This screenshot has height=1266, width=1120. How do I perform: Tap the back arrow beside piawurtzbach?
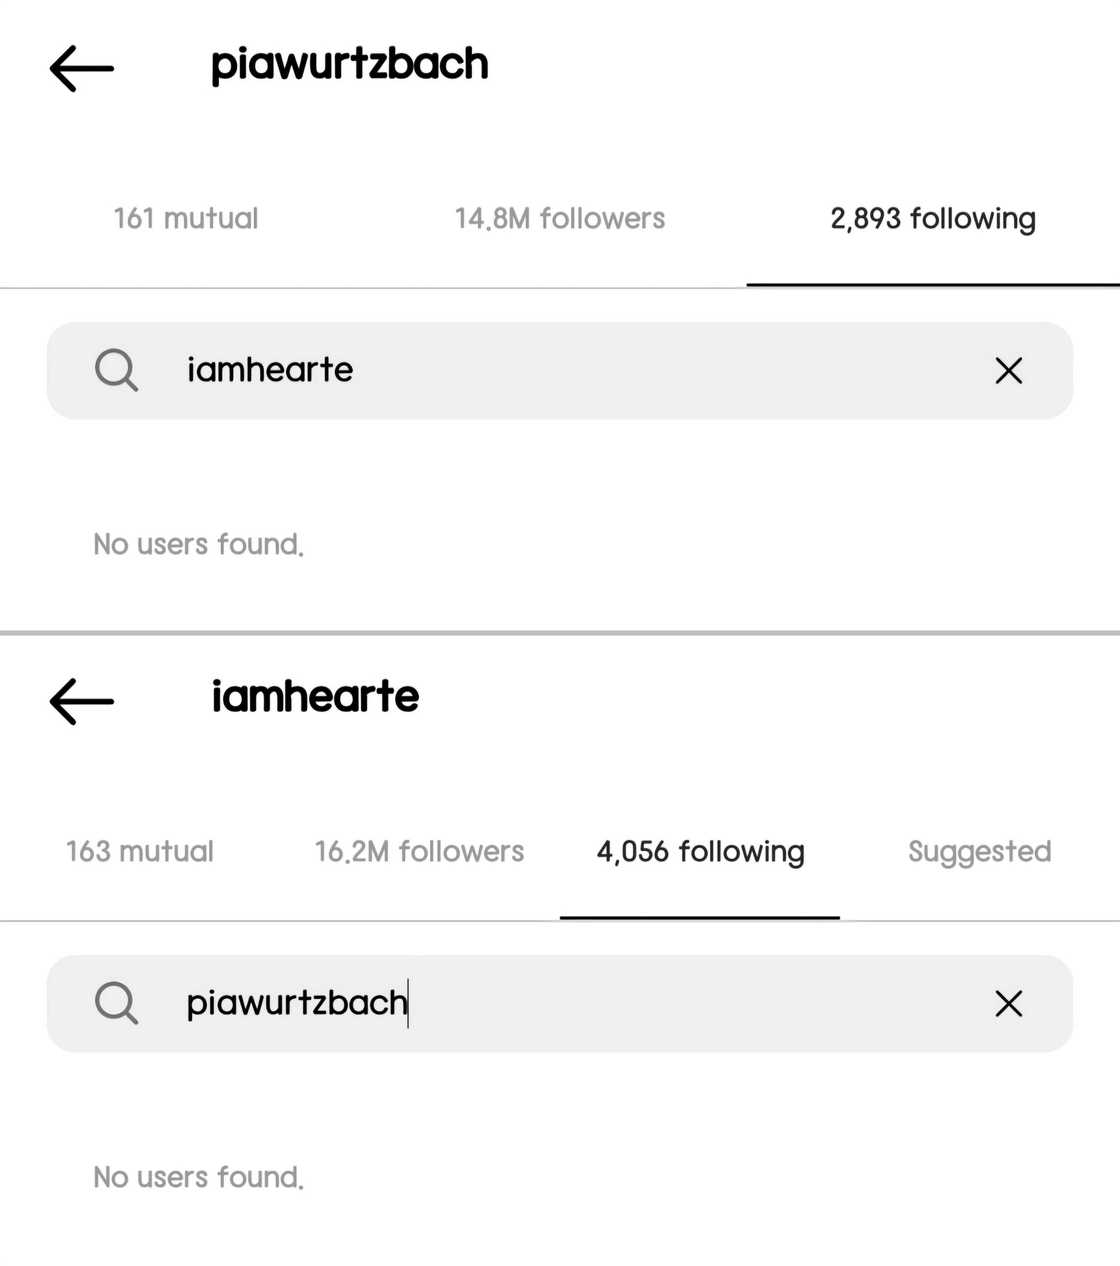pyautogui.click(x=81, y=69)
